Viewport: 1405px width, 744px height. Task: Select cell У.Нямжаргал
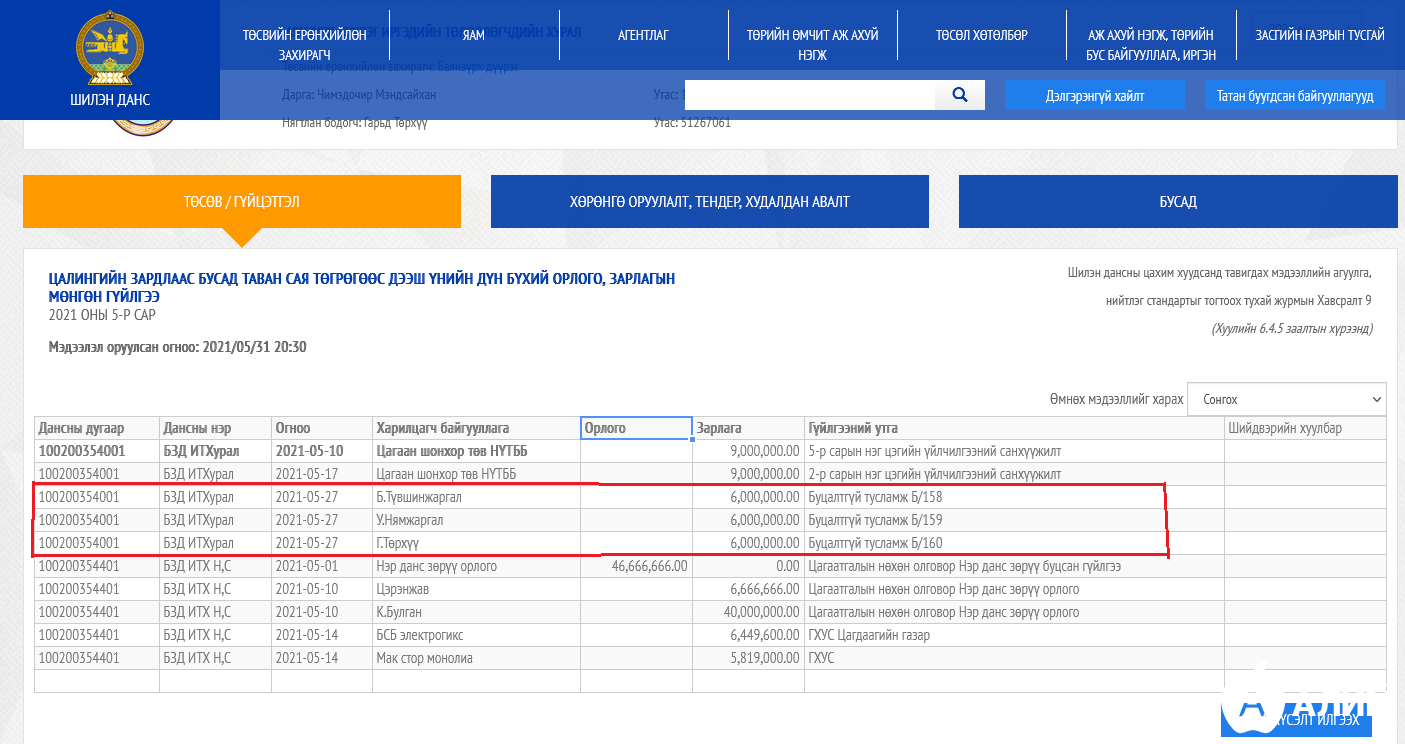click(x=476, y=520)
